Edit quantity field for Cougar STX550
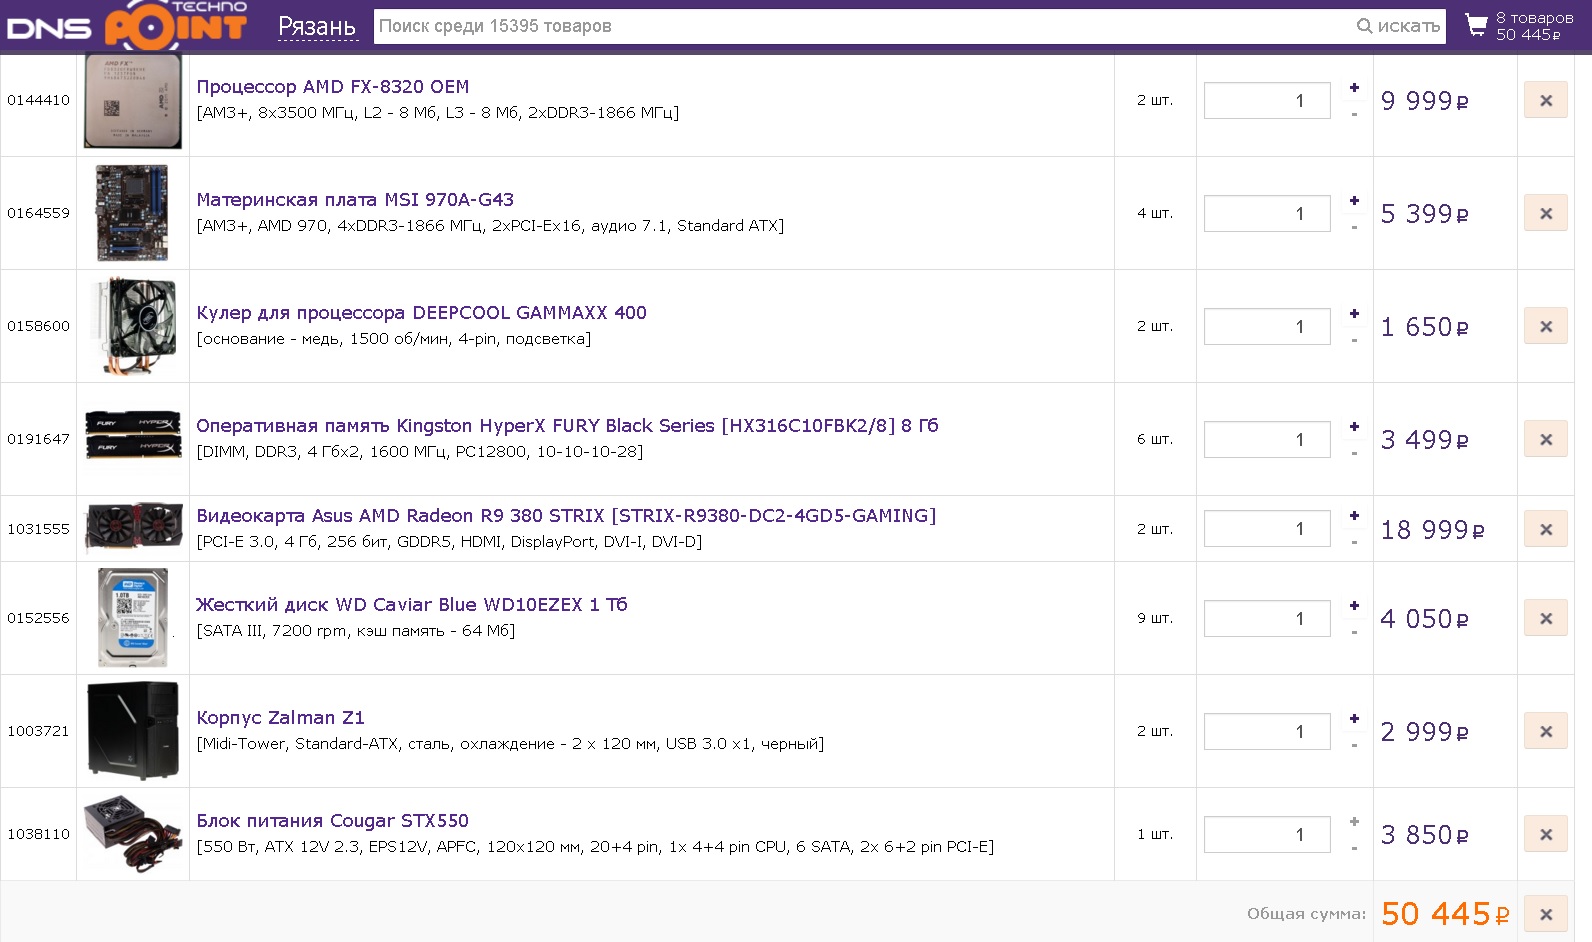The height and width of the screenshot is (942, 1592). coord(1267,834)
